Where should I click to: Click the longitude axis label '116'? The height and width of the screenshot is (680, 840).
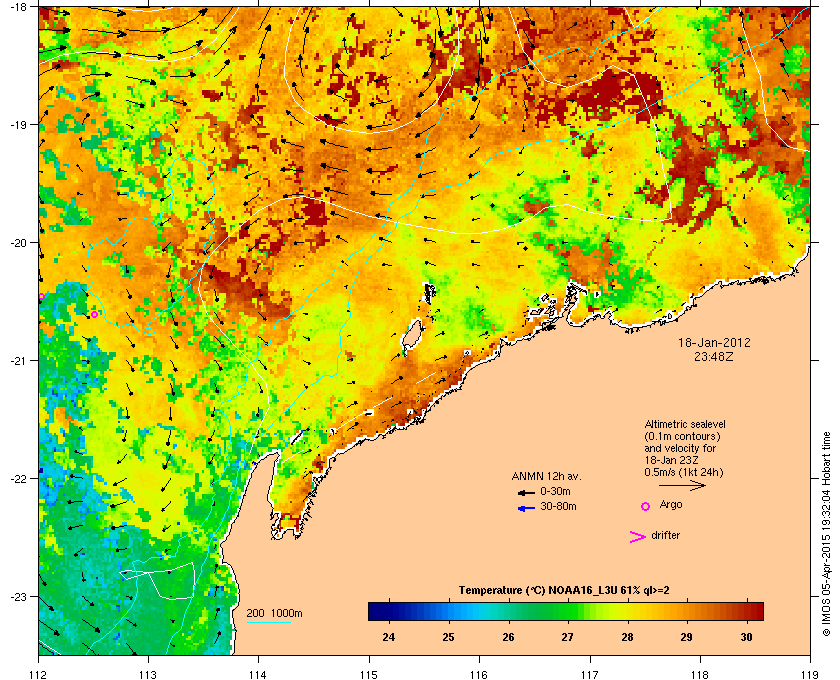pyautogui.click(x=479, y=675)
